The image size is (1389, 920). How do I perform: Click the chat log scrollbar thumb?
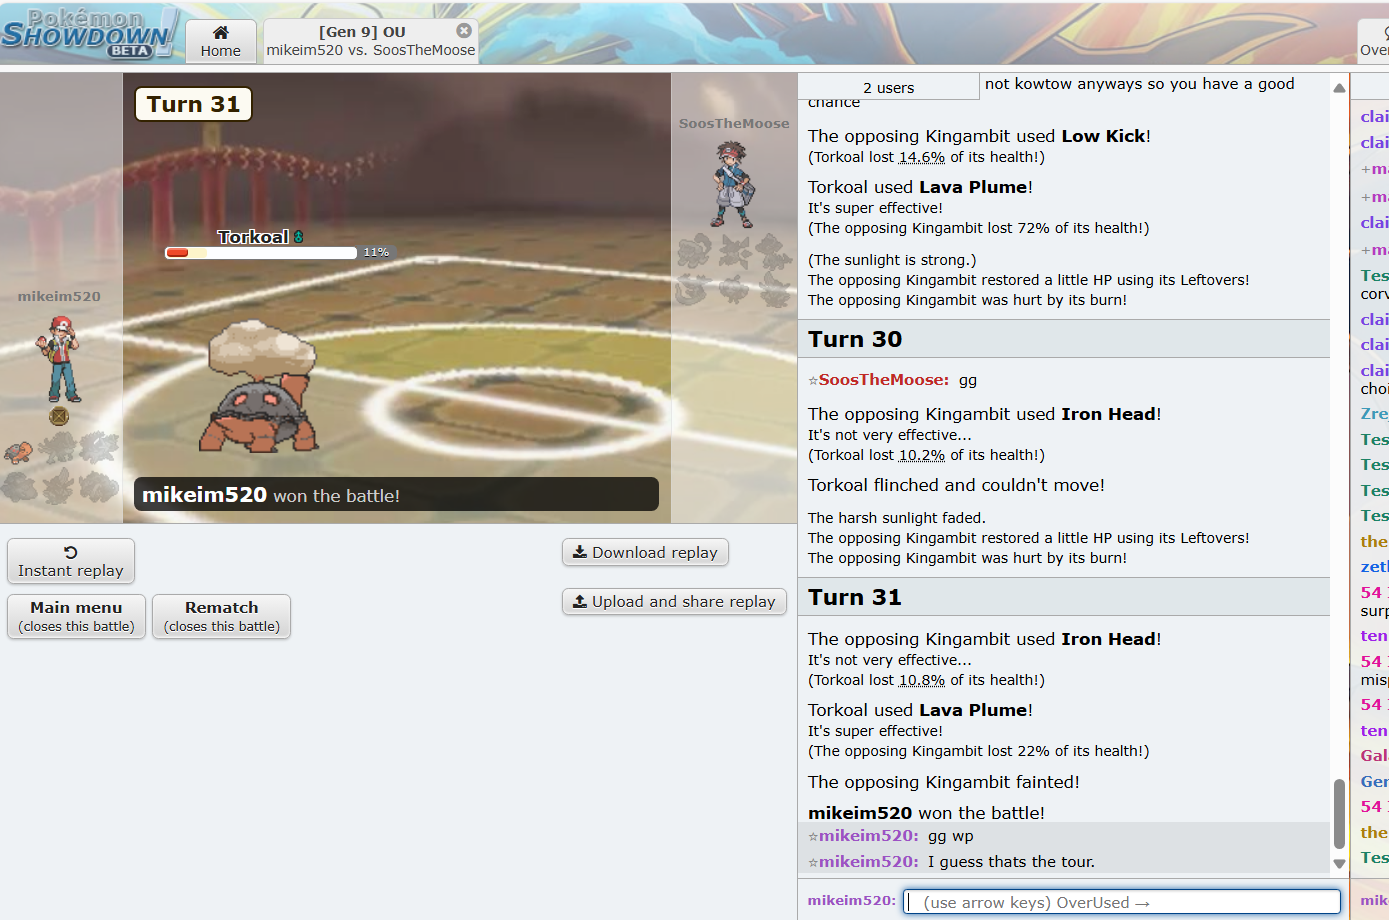[x=1339, y=814]
